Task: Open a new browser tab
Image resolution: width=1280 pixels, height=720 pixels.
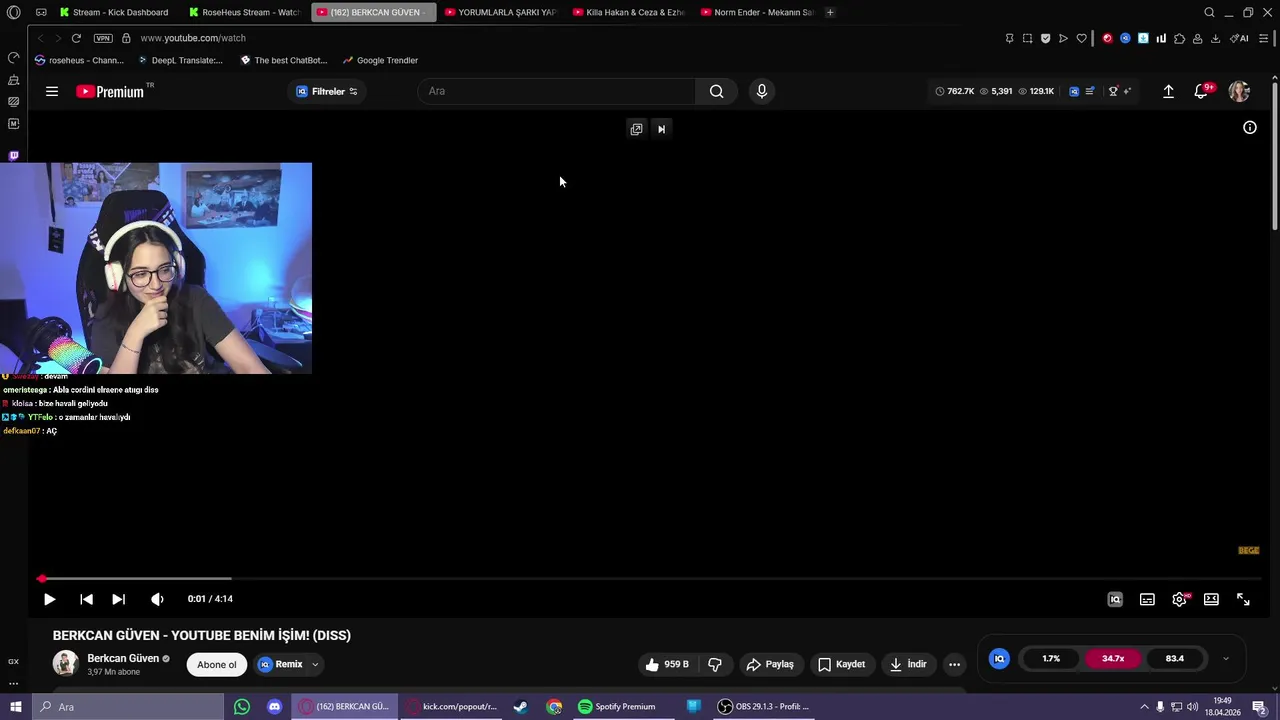Action: 830,12
